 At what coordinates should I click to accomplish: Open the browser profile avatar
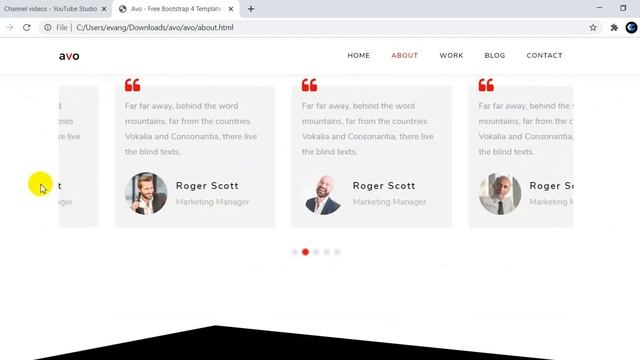631,27
